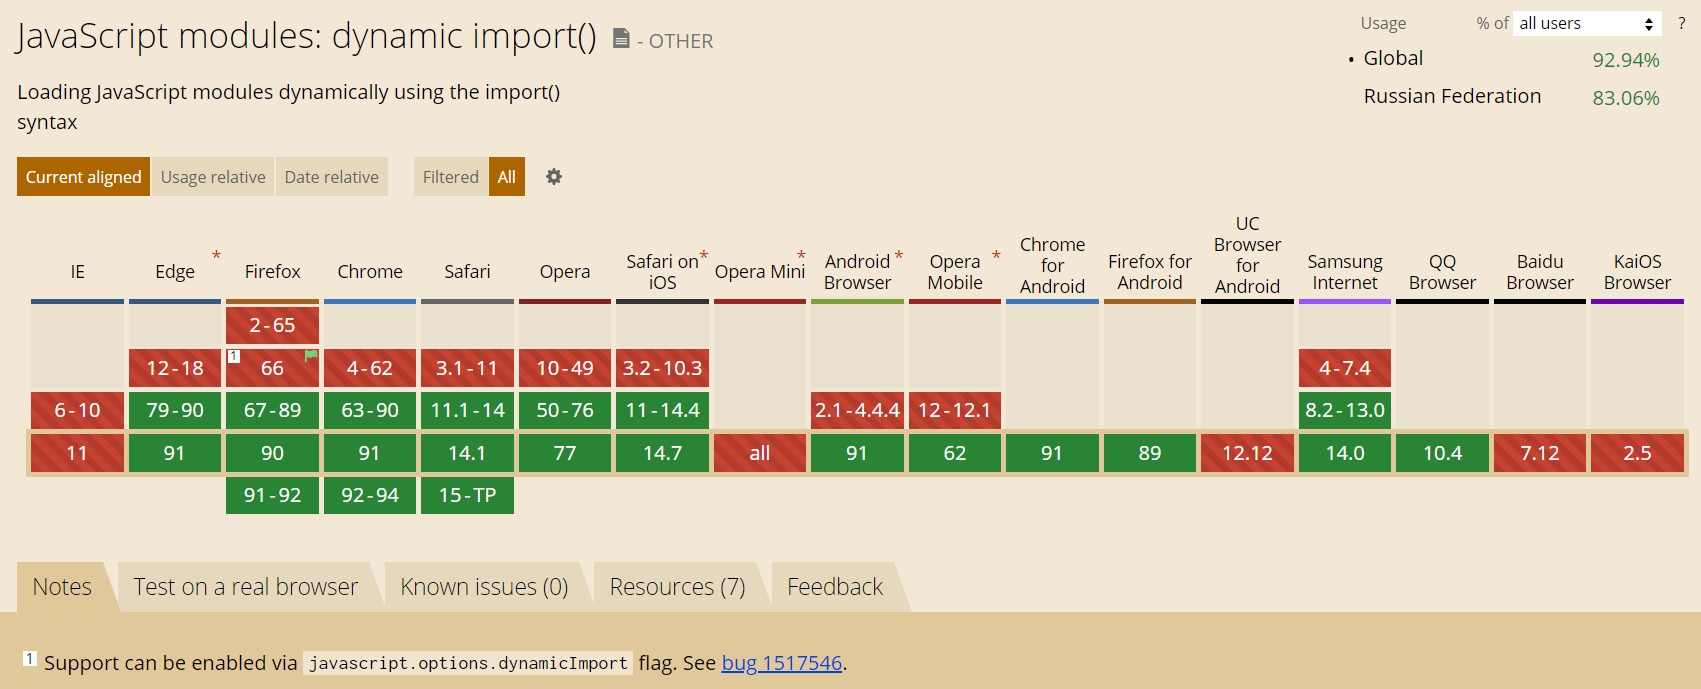Select the Baidu Browser 7.12 cell

point(1540,453)
